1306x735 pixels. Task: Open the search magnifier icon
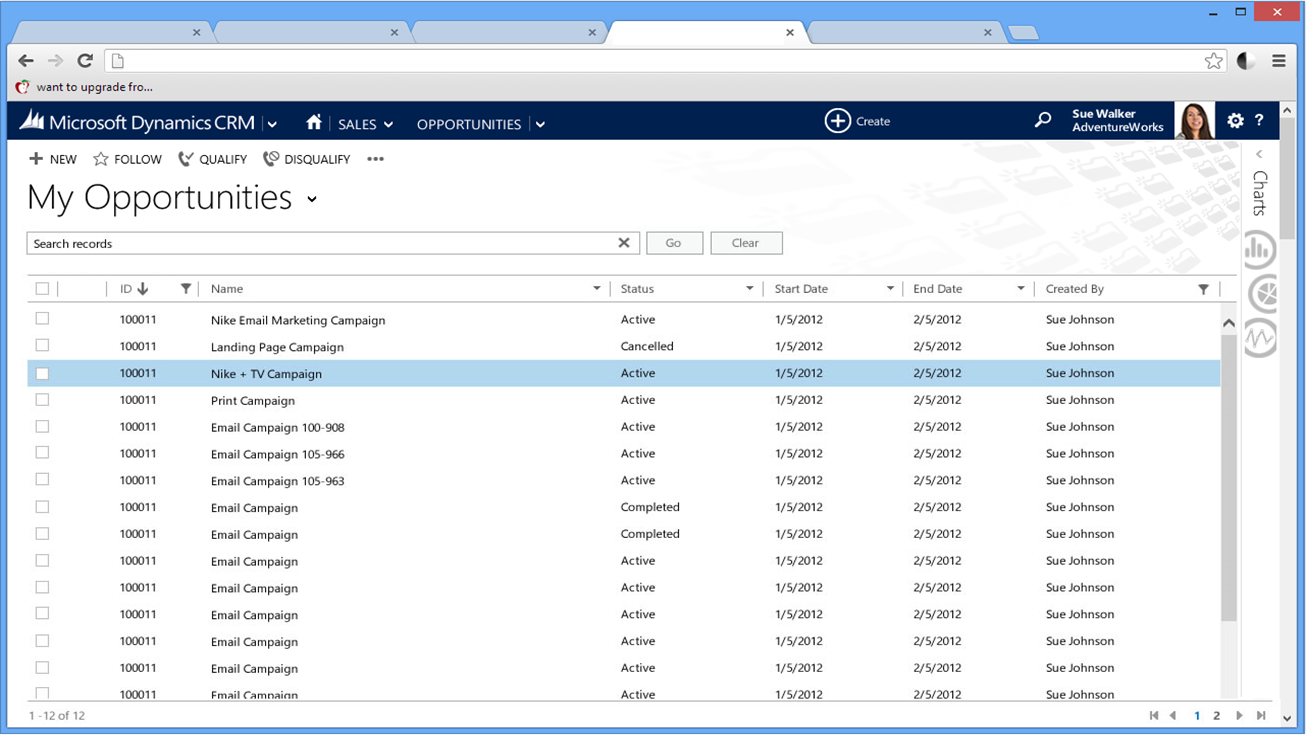(1043, 121)
